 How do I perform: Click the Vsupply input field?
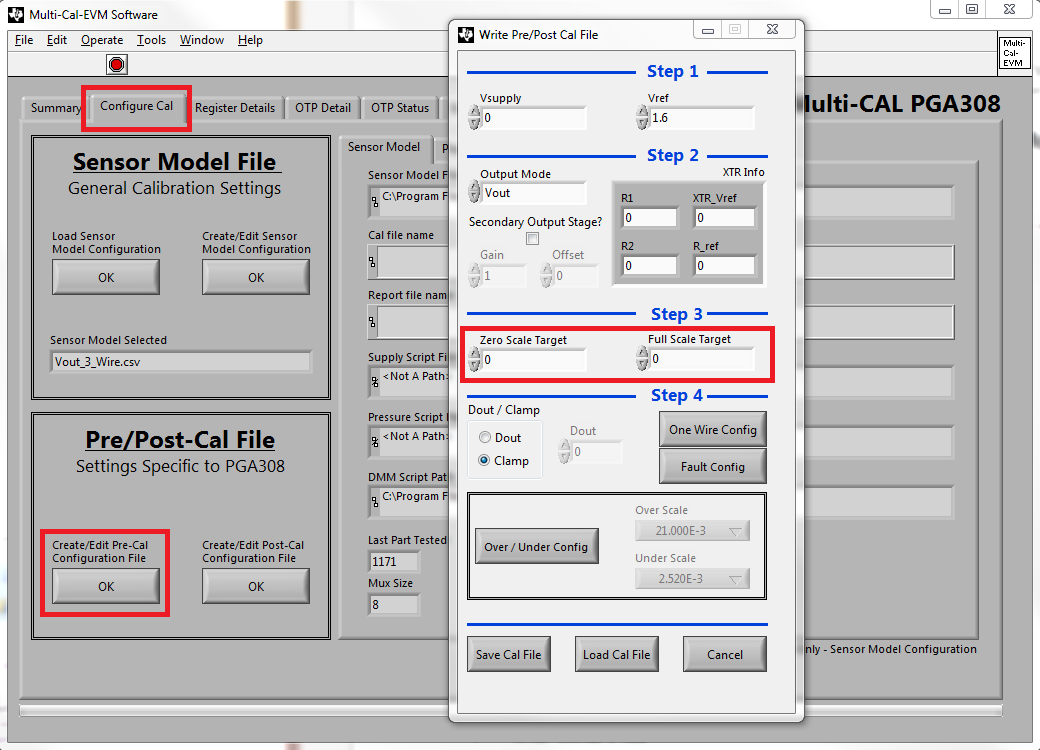click(534, 118)
